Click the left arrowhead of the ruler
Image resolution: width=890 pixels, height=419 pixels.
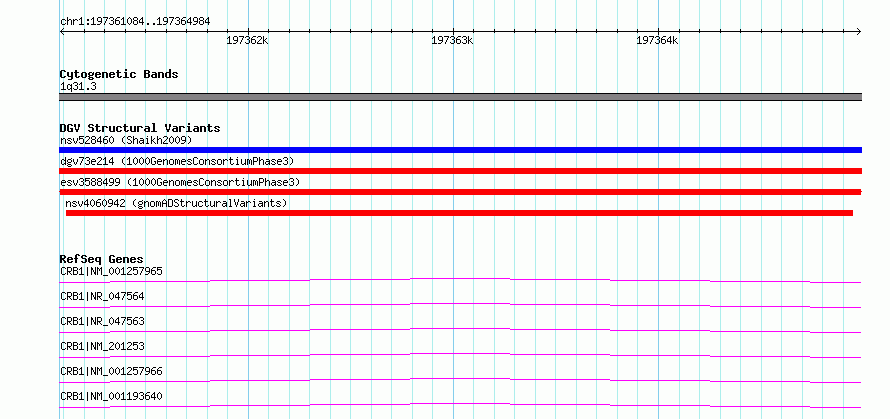(62, 31)
